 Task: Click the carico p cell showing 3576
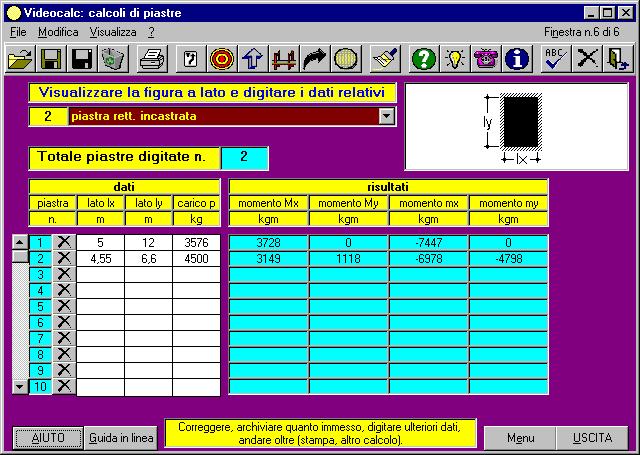196,242
